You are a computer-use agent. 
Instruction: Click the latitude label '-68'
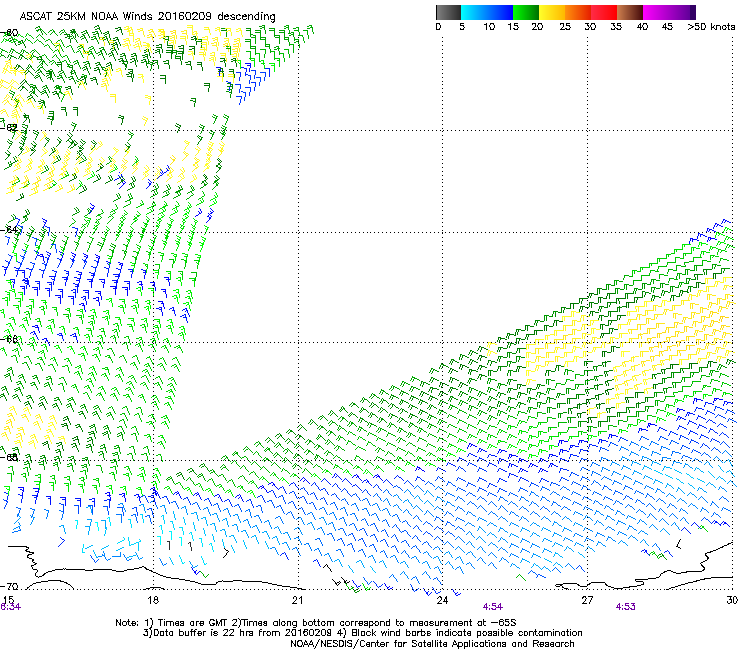[x=9, y=457]
